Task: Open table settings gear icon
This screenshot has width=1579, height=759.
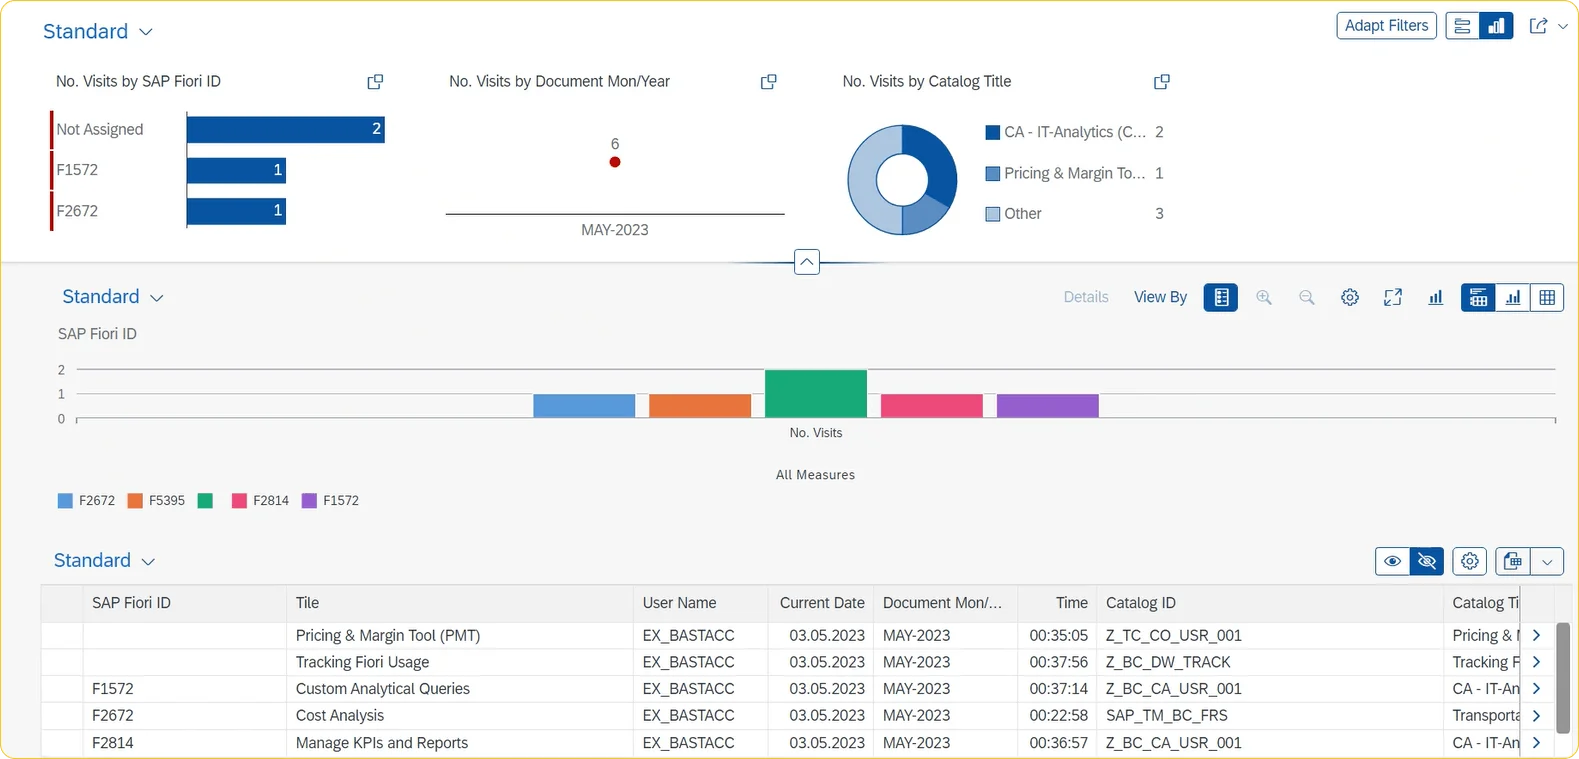Action: coord(1469,561)
